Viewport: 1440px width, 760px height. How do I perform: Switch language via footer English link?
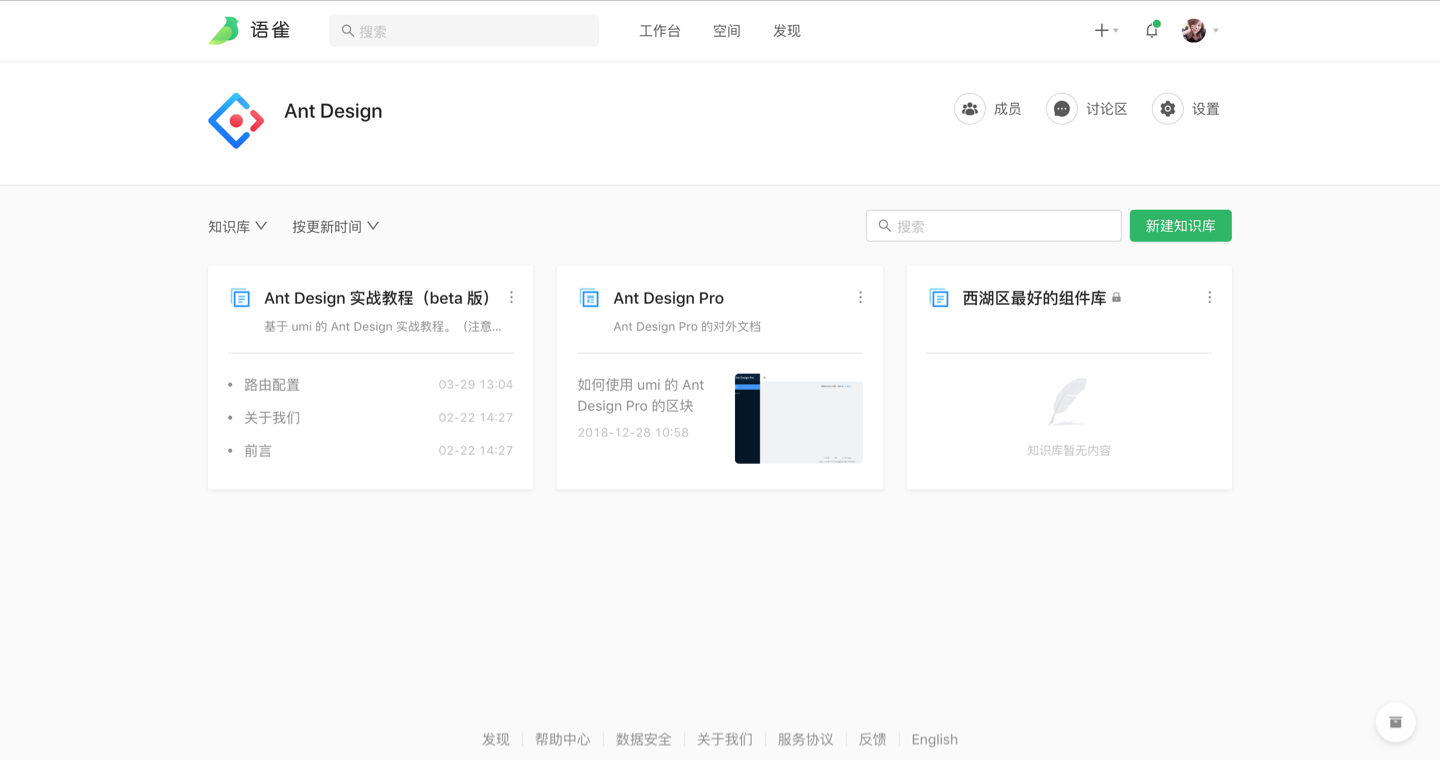[935, 740]
